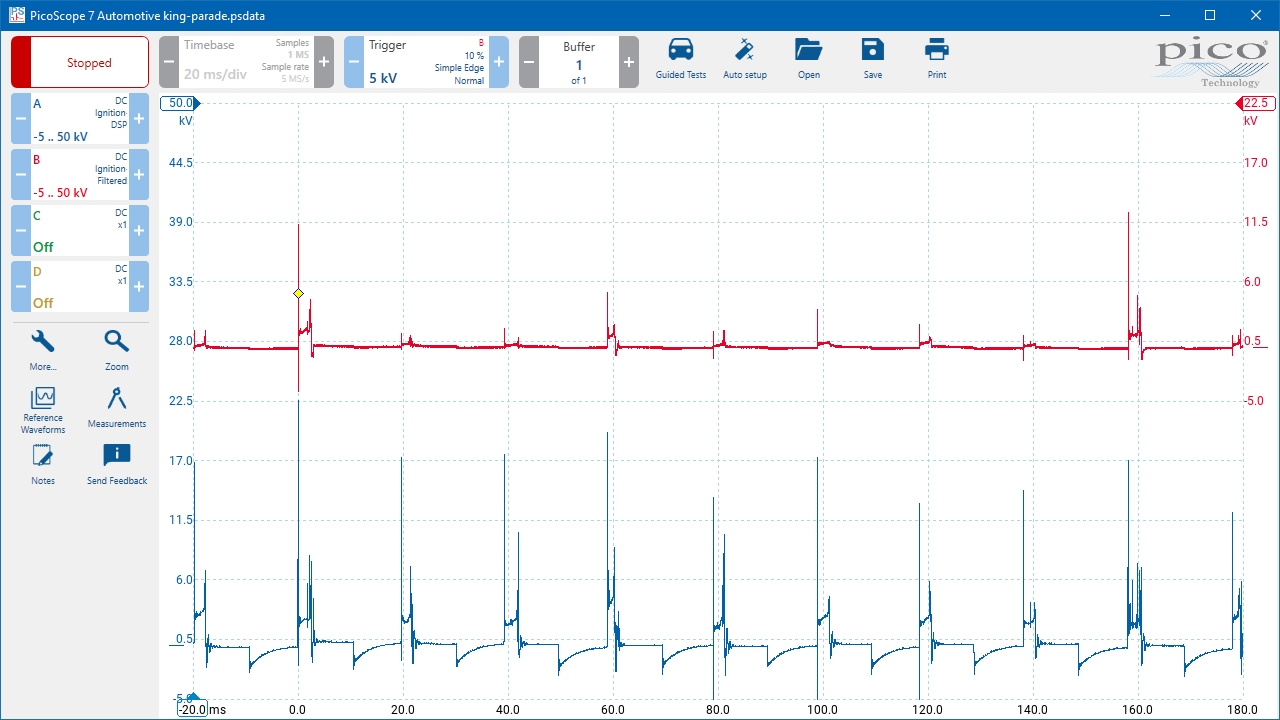Click the yellow trigger diamond marker
The image size is (1280, 720).
point(298,293)
